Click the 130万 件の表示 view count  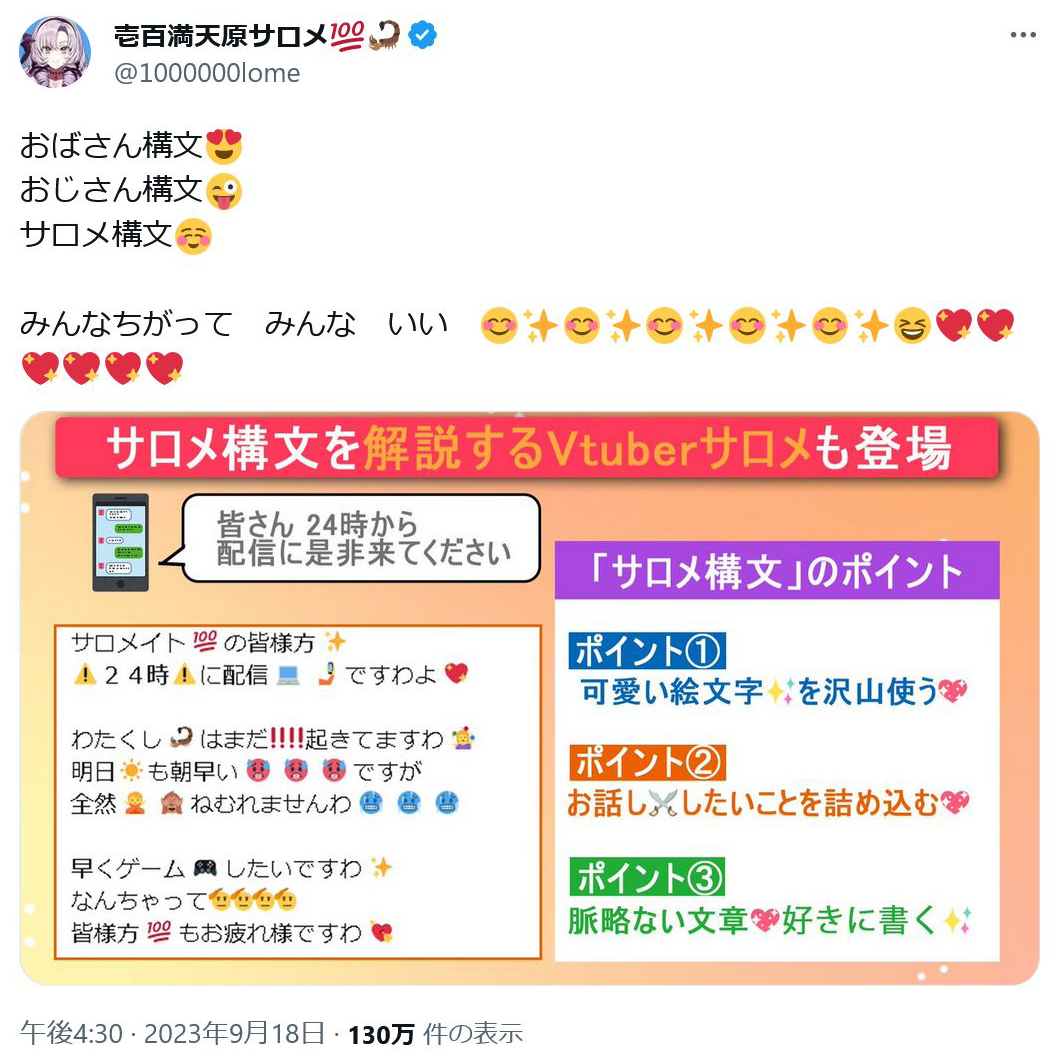click(x=435, y=1033)
